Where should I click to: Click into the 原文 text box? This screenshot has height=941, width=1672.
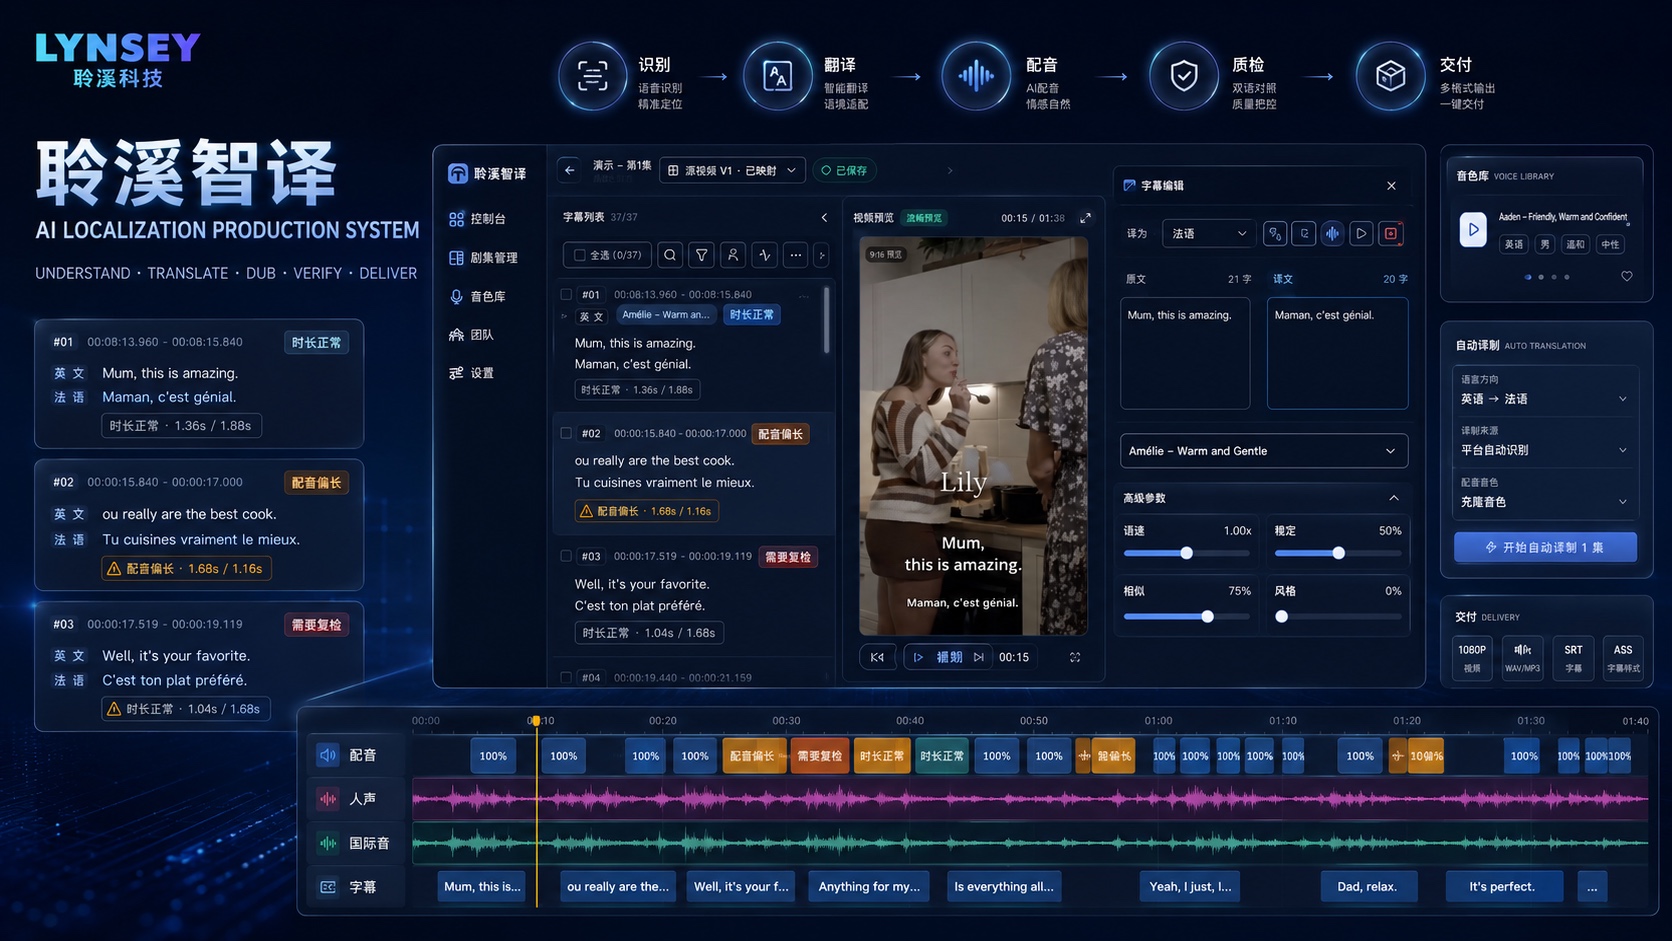(1185, 353)
